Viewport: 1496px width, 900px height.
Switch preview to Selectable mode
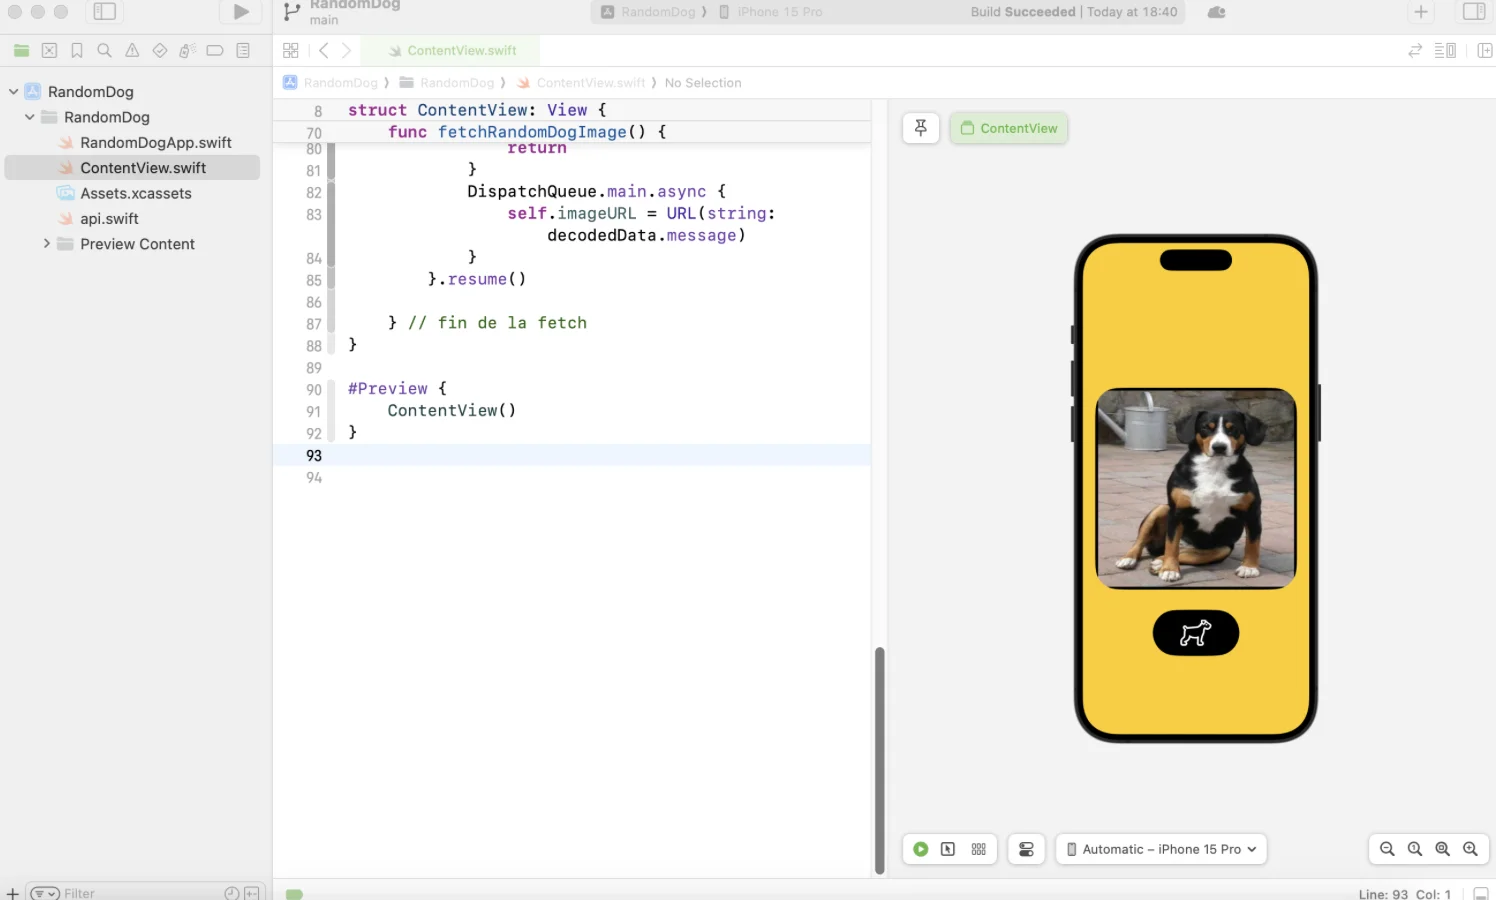(948, 849)
